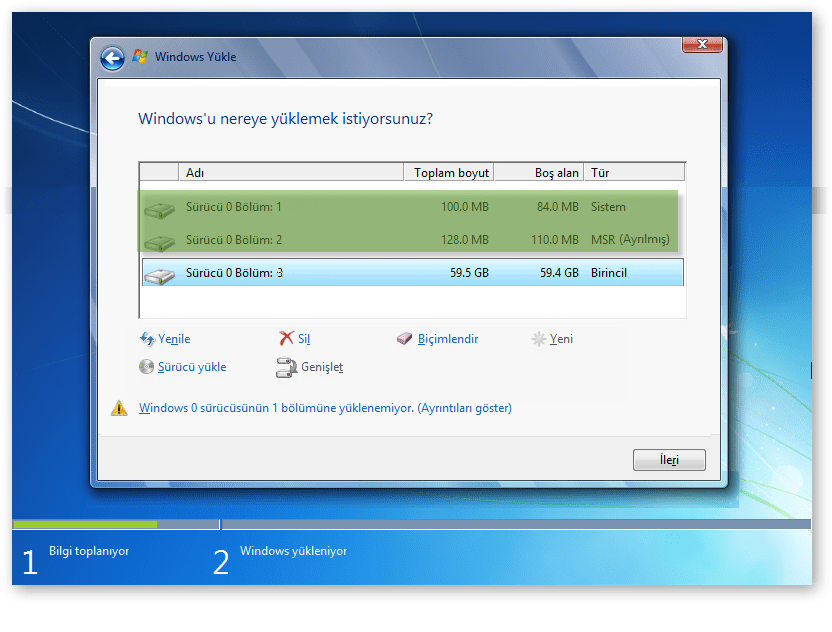The width and height of the screenshot is (832, 632).
Task: Click the Yenile refresh icon
Action: pos(147,339)
